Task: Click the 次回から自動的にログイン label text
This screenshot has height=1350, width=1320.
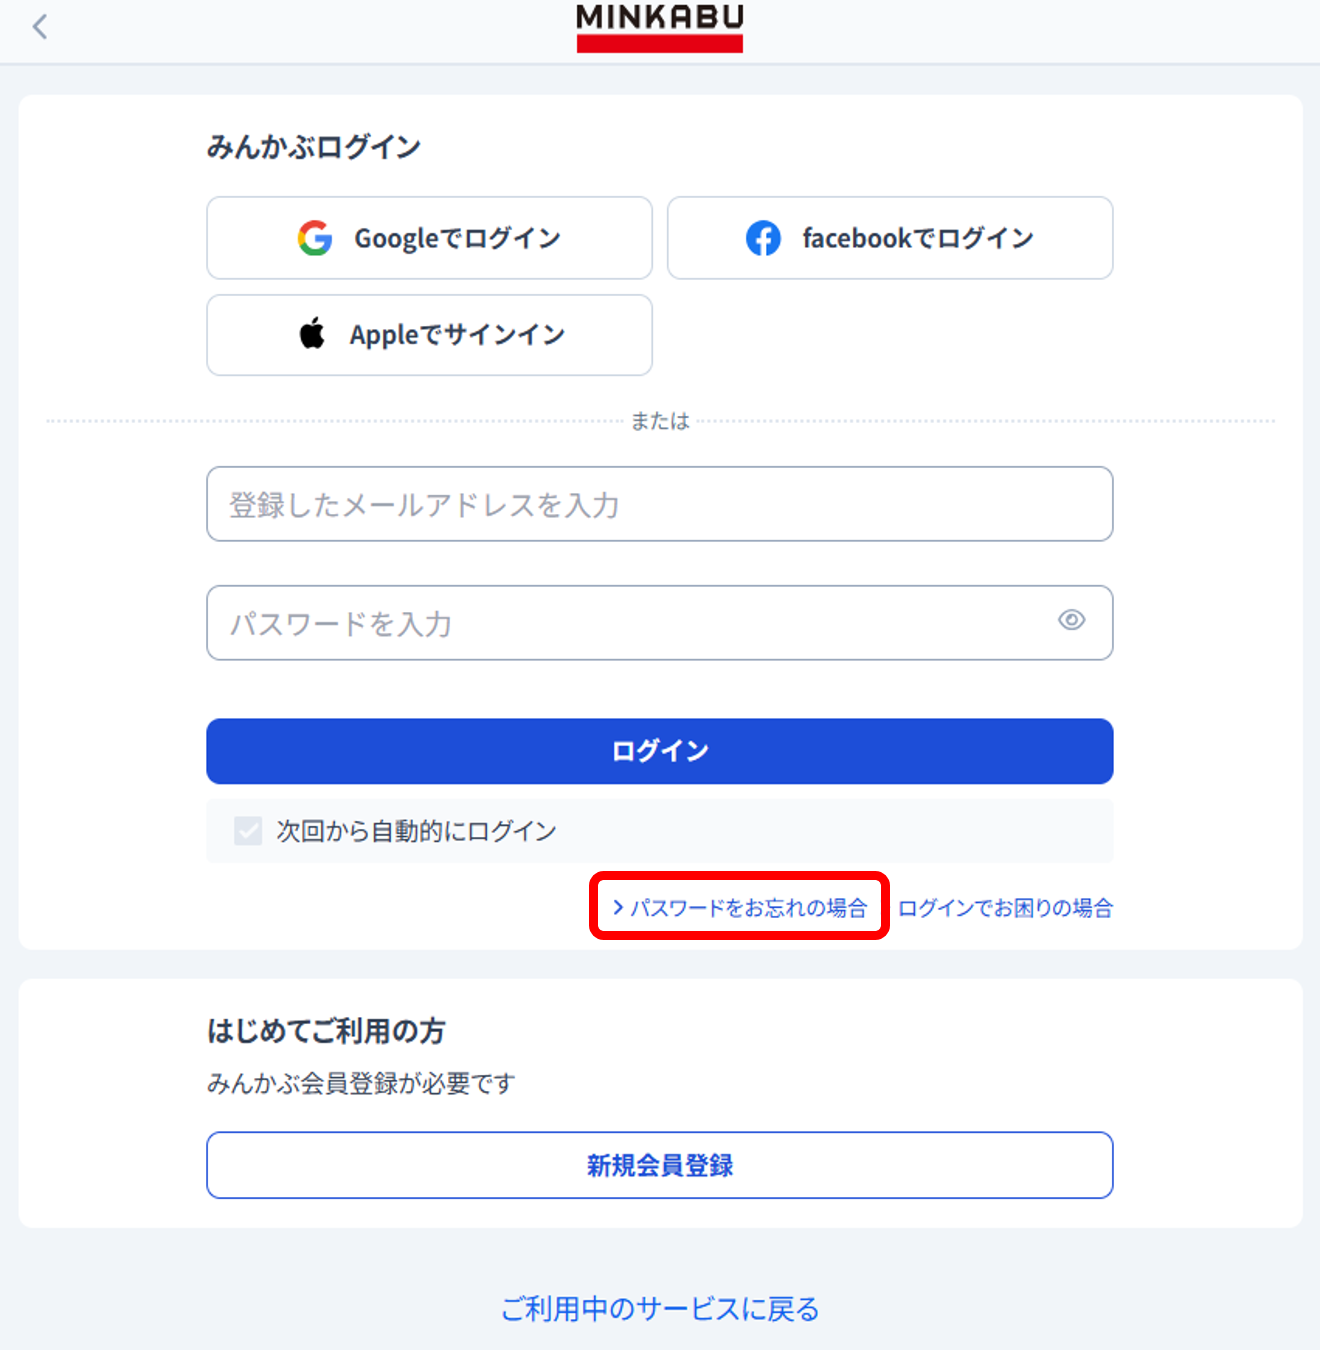Action: (416, 831)
